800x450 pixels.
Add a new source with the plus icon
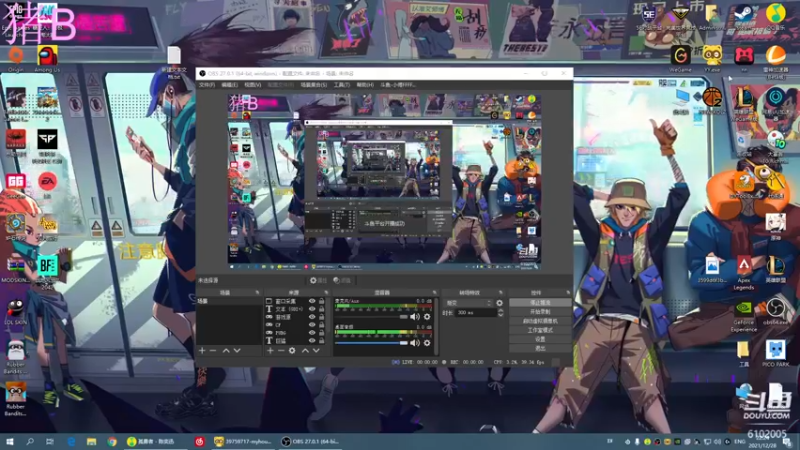pyautogui.click(x=270, y=351)
